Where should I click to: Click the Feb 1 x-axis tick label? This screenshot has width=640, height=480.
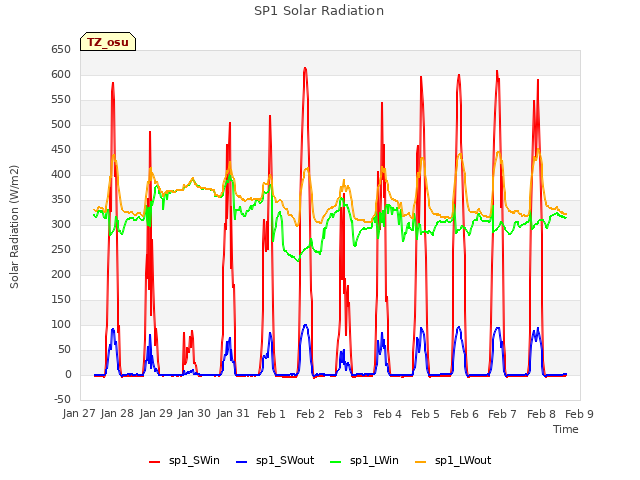271,413
